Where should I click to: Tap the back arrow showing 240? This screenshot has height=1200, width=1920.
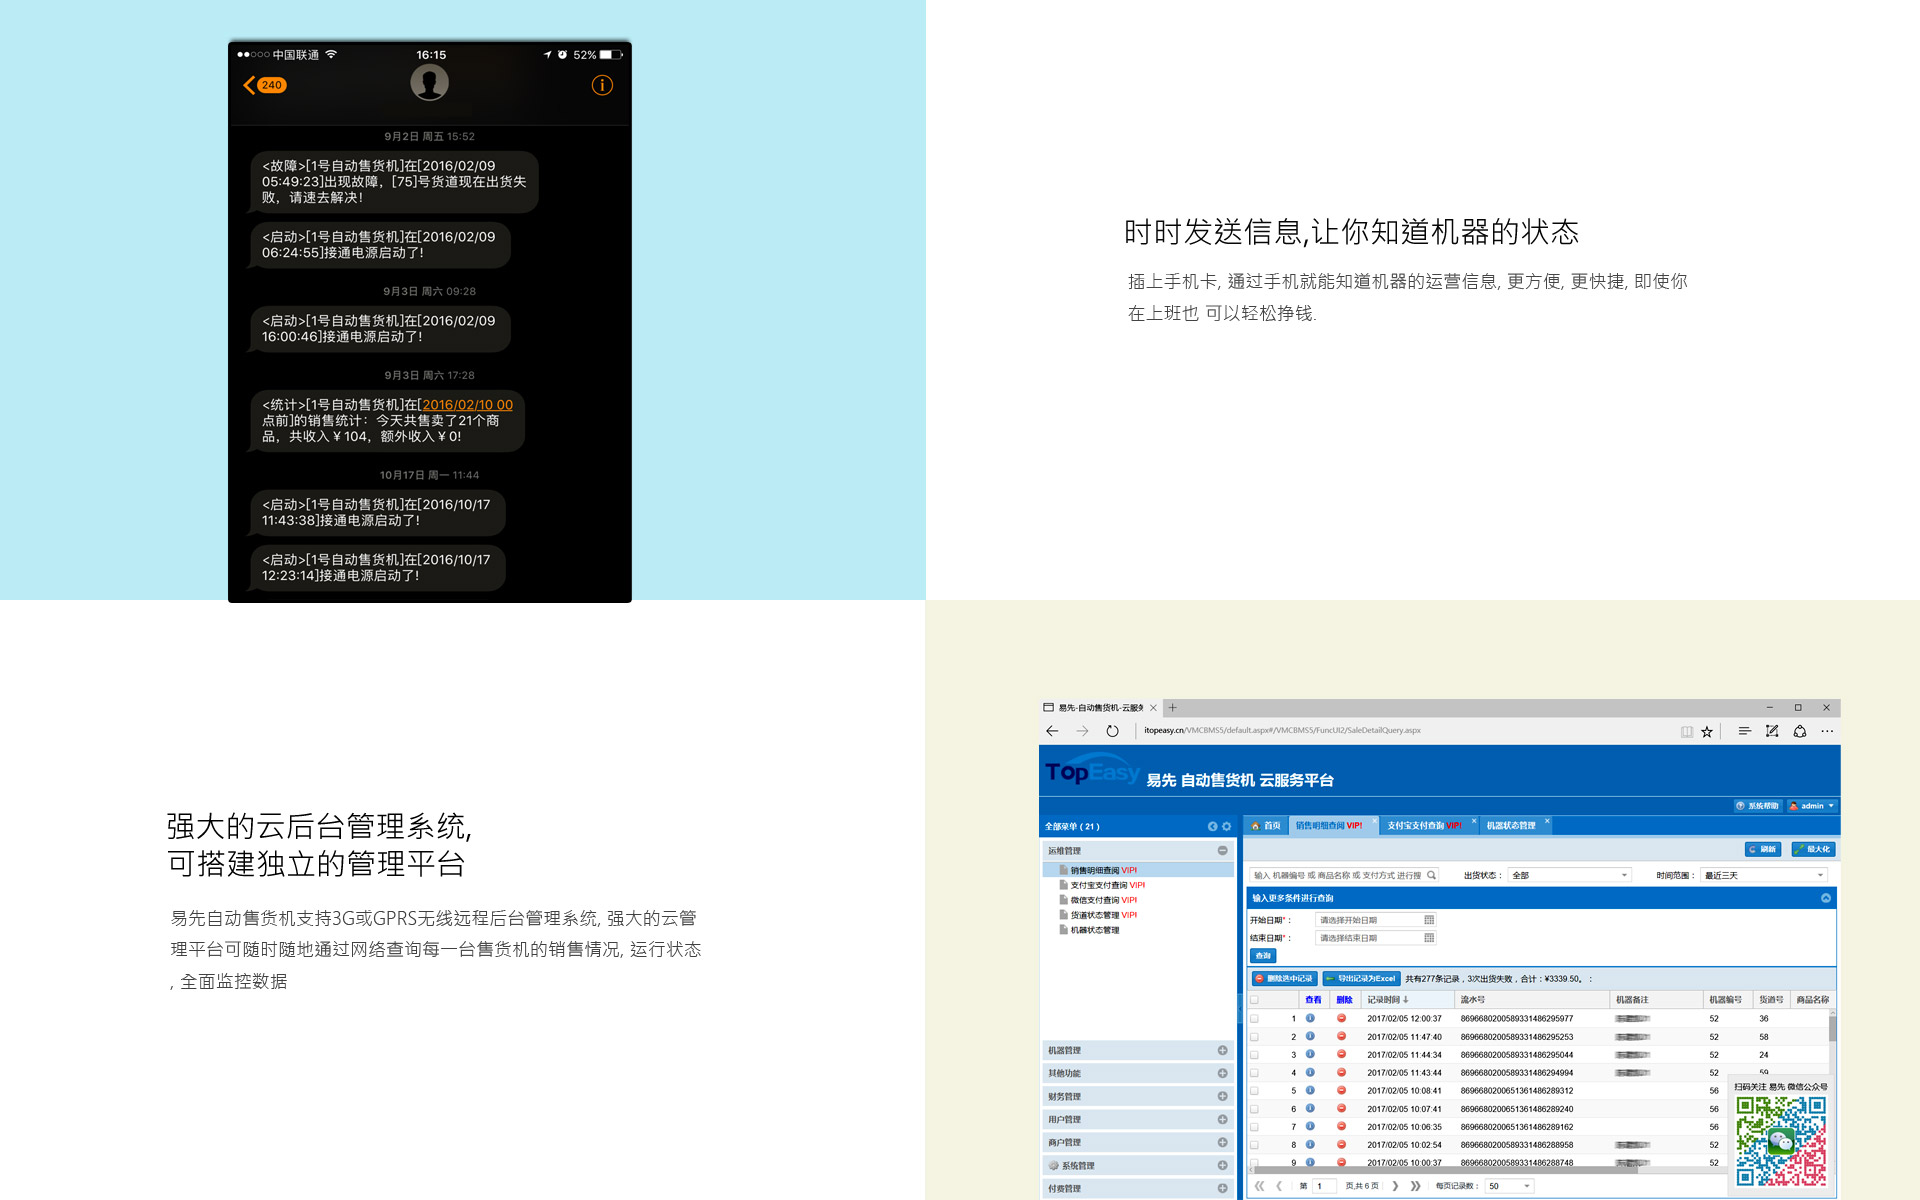pos(264,85)
